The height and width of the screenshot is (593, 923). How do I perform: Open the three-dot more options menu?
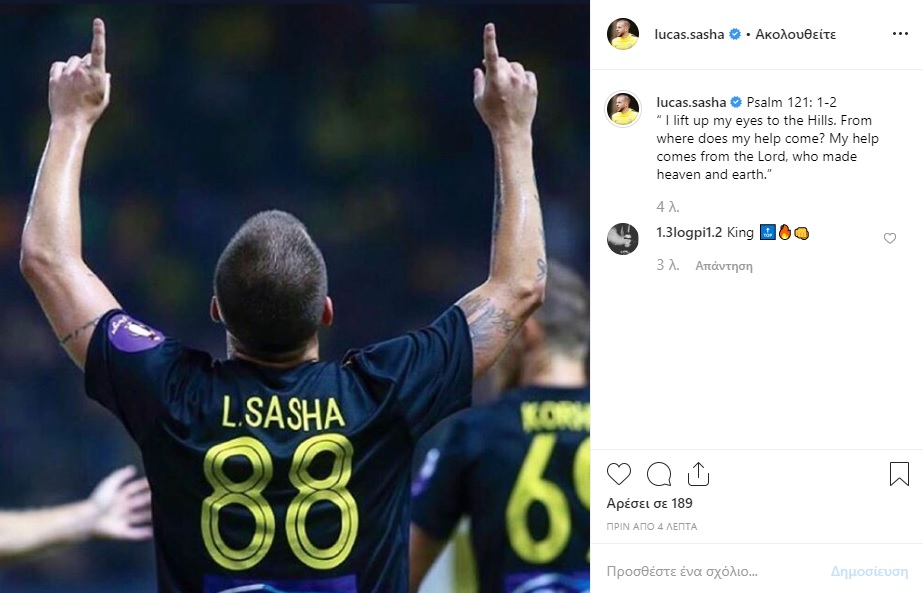(x=900, y=34)
